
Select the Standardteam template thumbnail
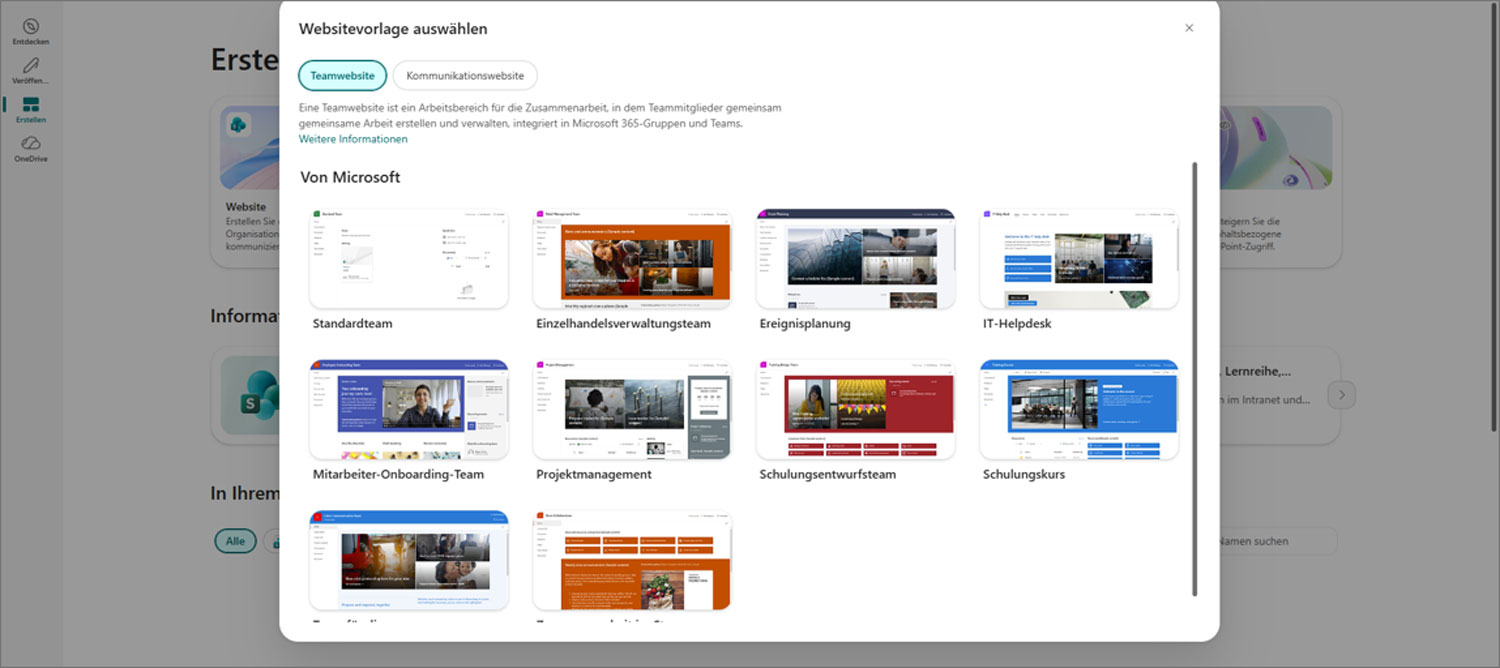pyautogui.click(x=409, y=258)
